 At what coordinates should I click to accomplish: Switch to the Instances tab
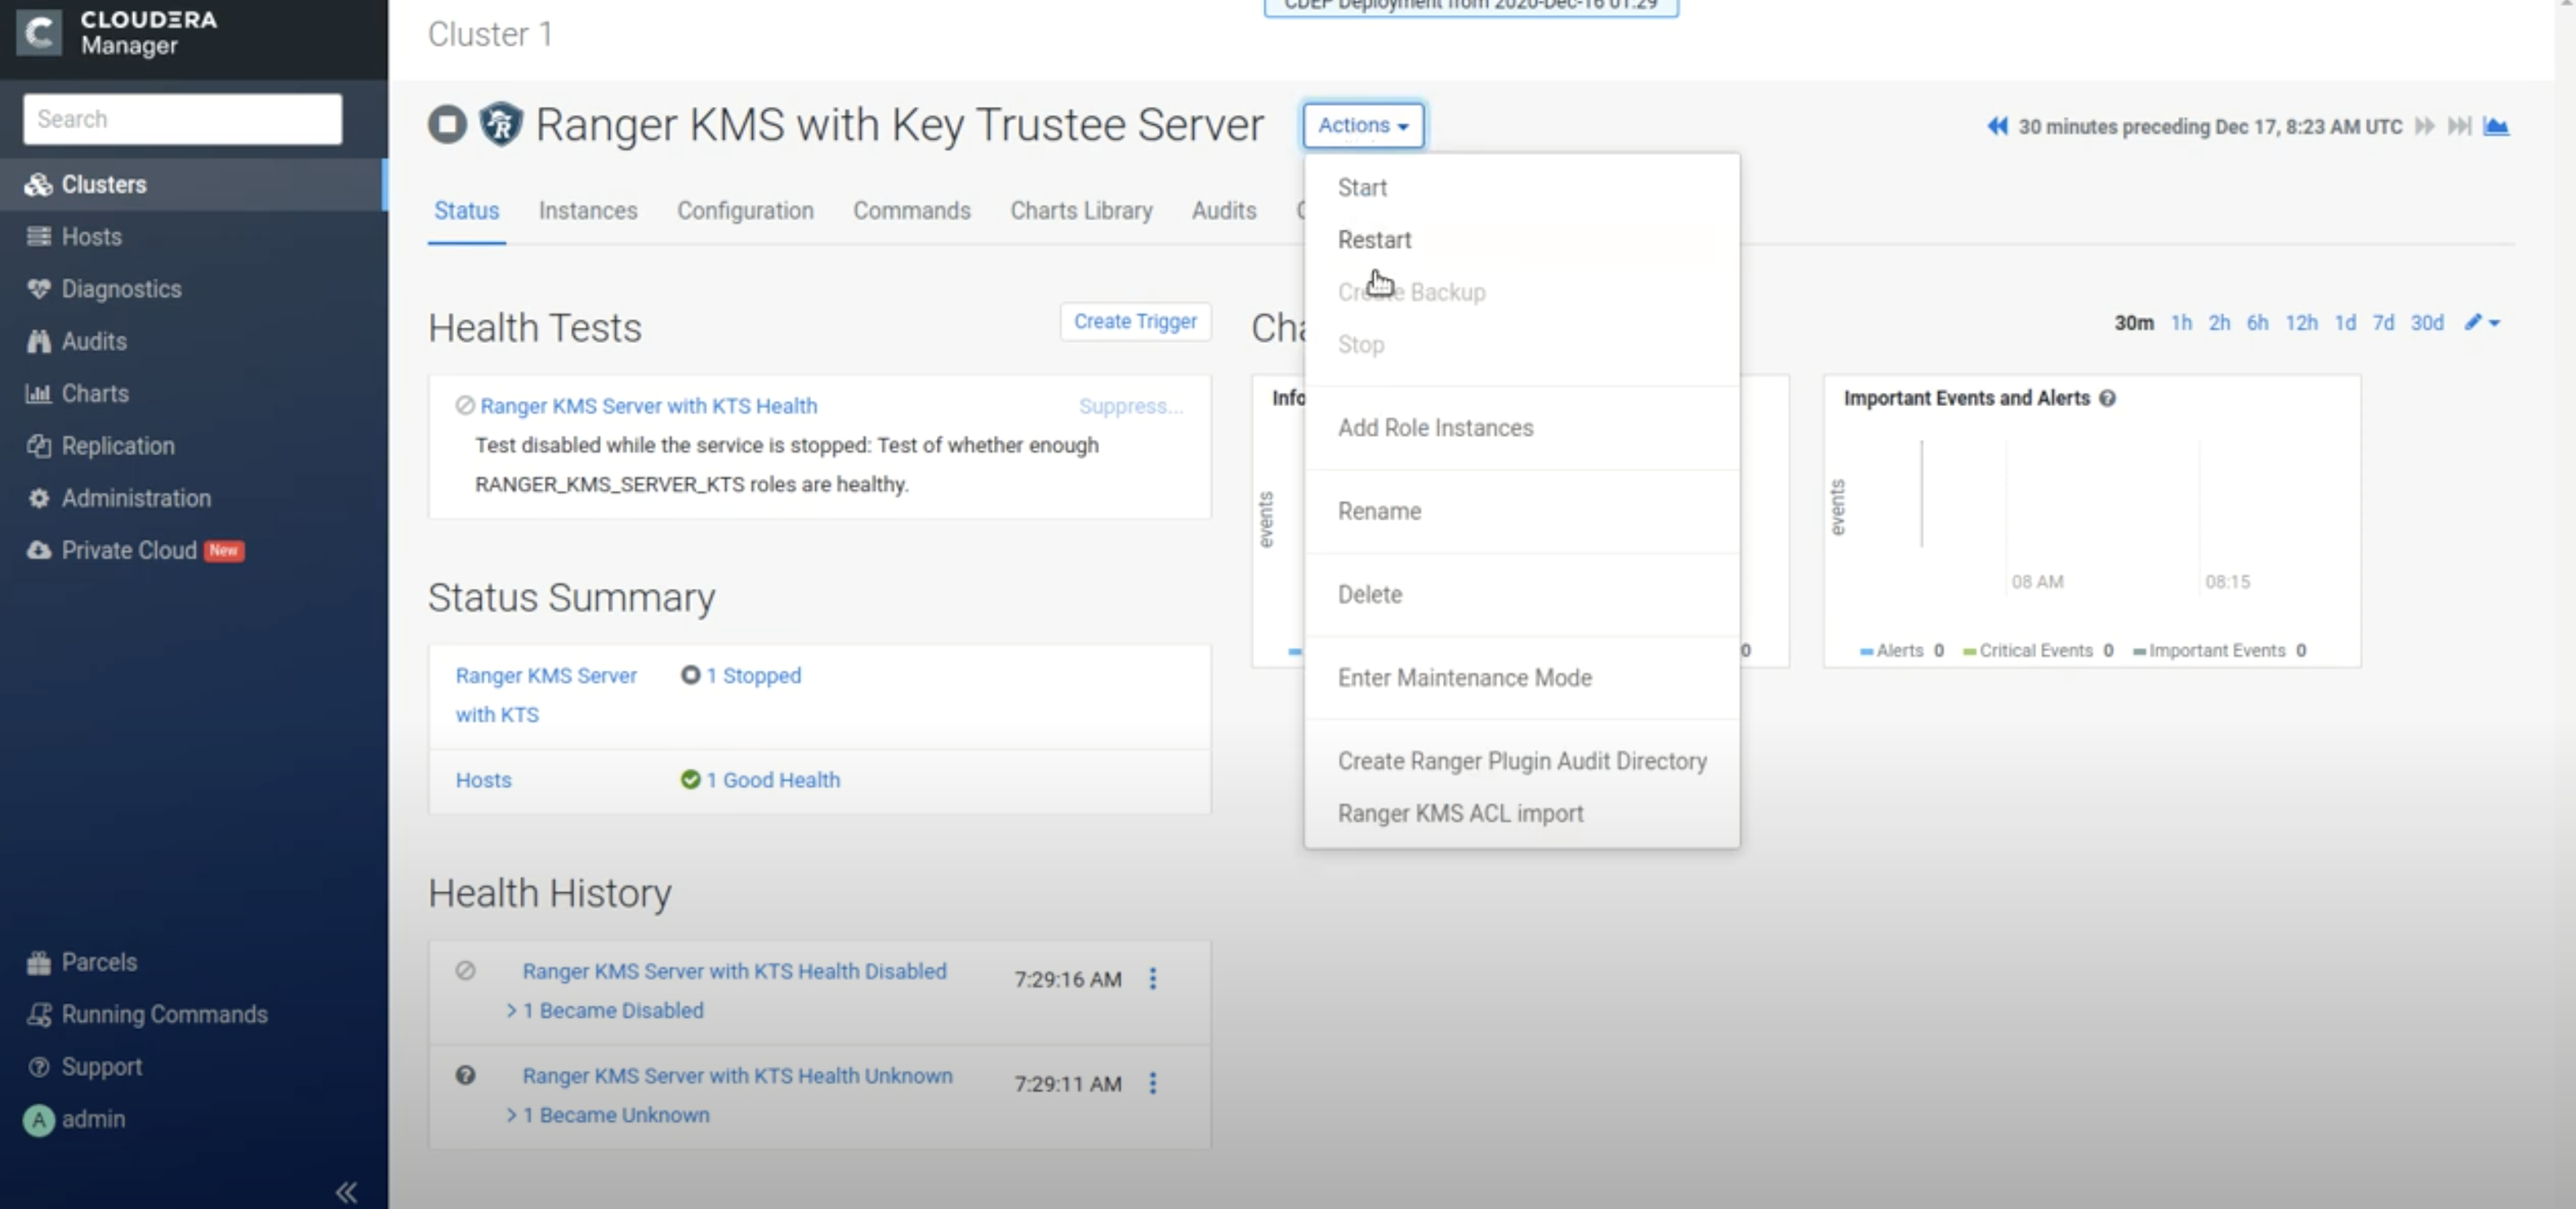click(588, 211)
